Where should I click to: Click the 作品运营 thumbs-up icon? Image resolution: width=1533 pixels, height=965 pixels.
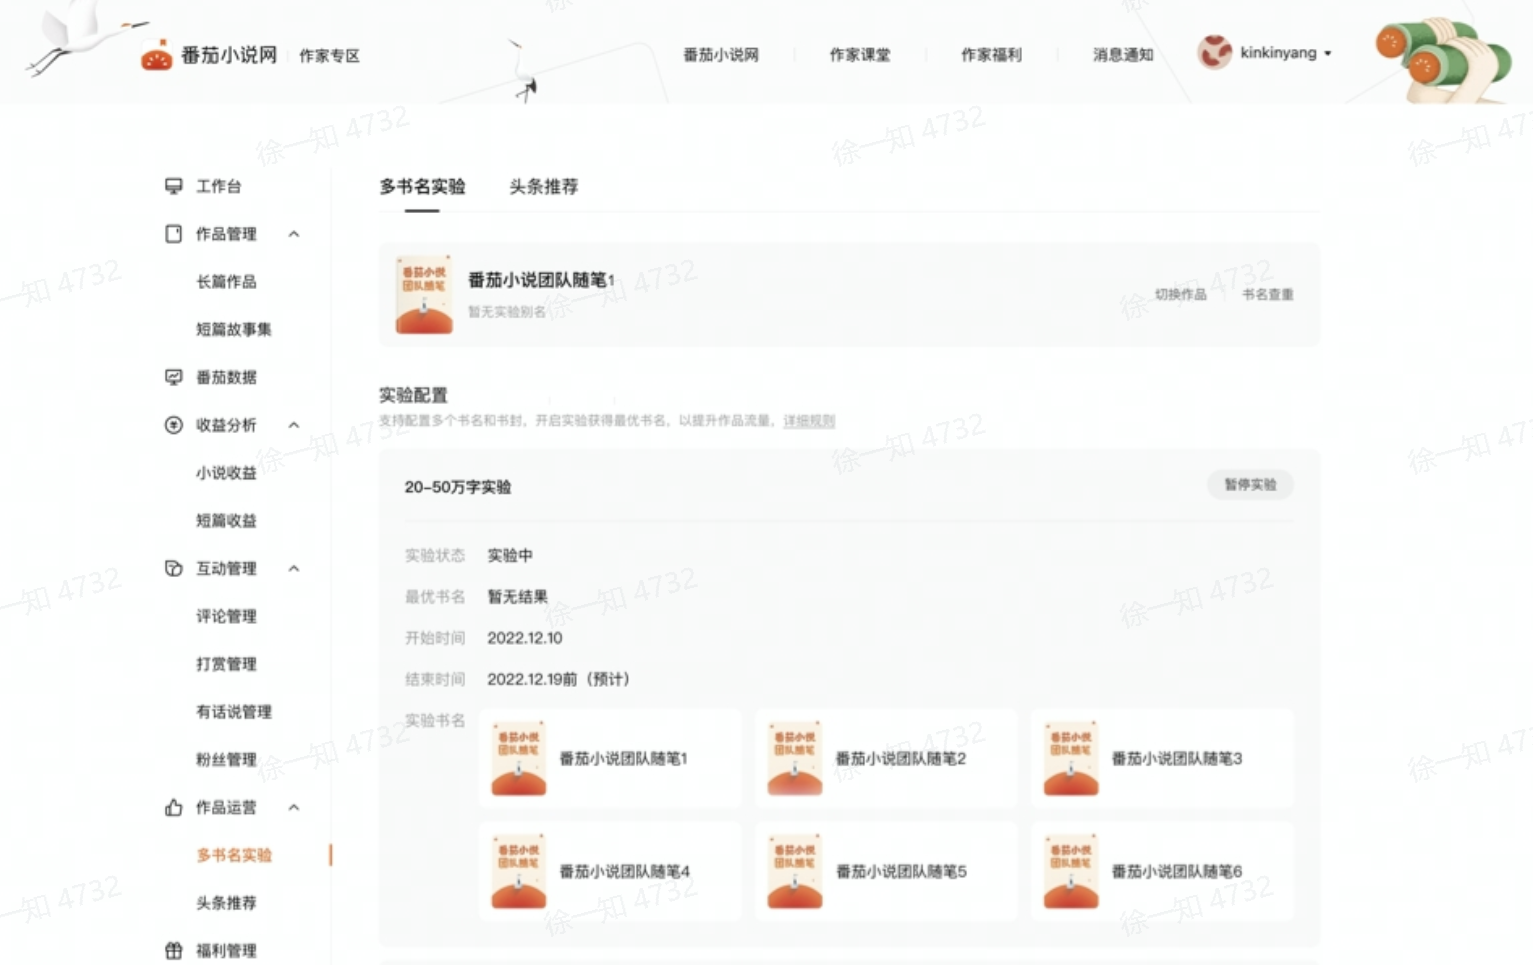[174, 807]
